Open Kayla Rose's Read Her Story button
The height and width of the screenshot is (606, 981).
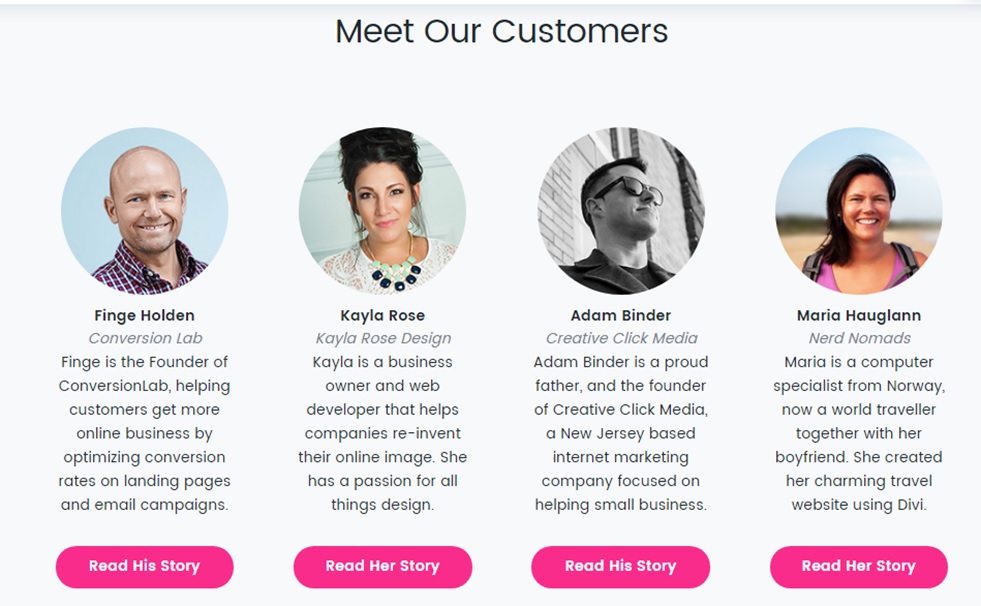point(382,567)
